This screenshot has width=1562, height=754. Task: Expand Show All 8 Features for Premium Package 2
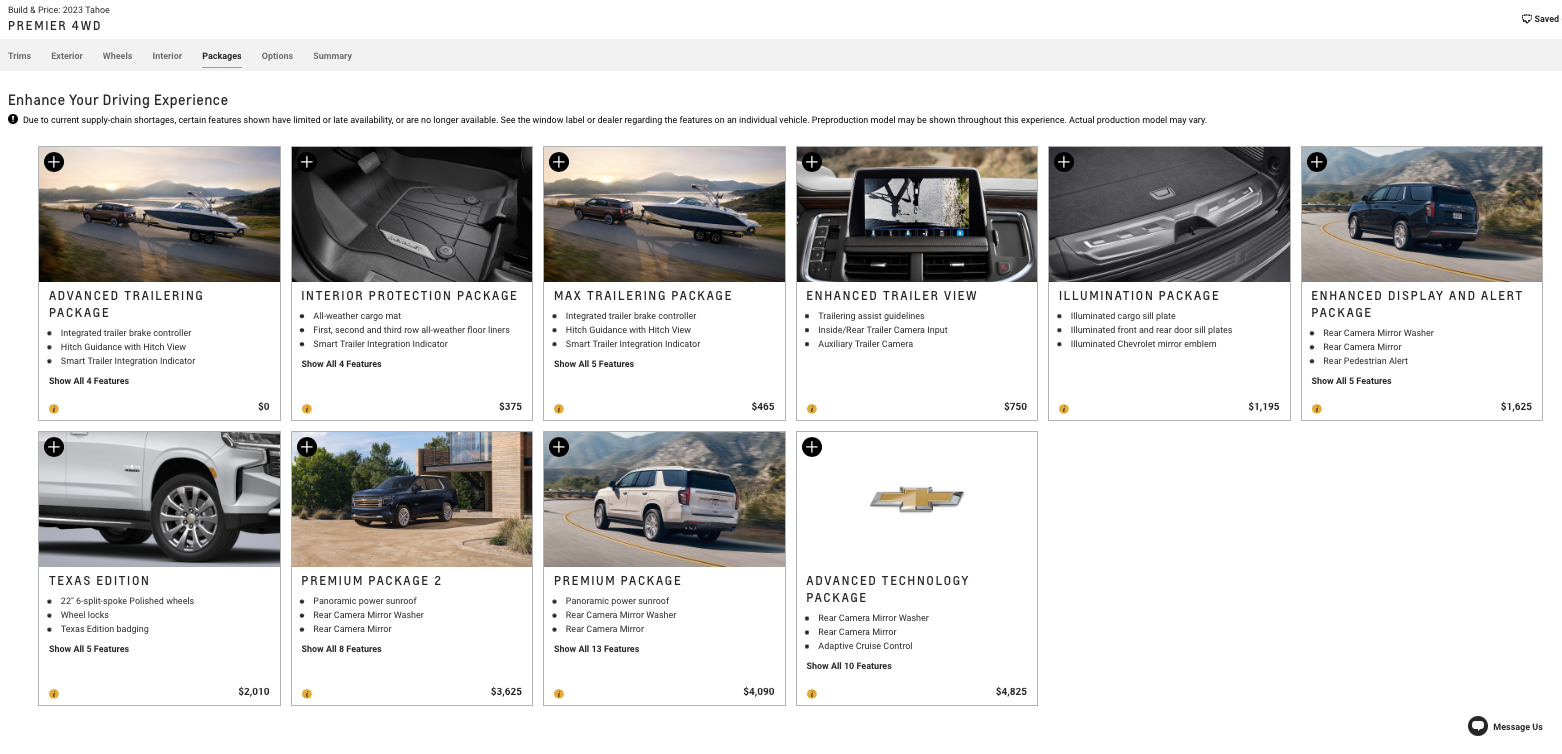point(341,649)
